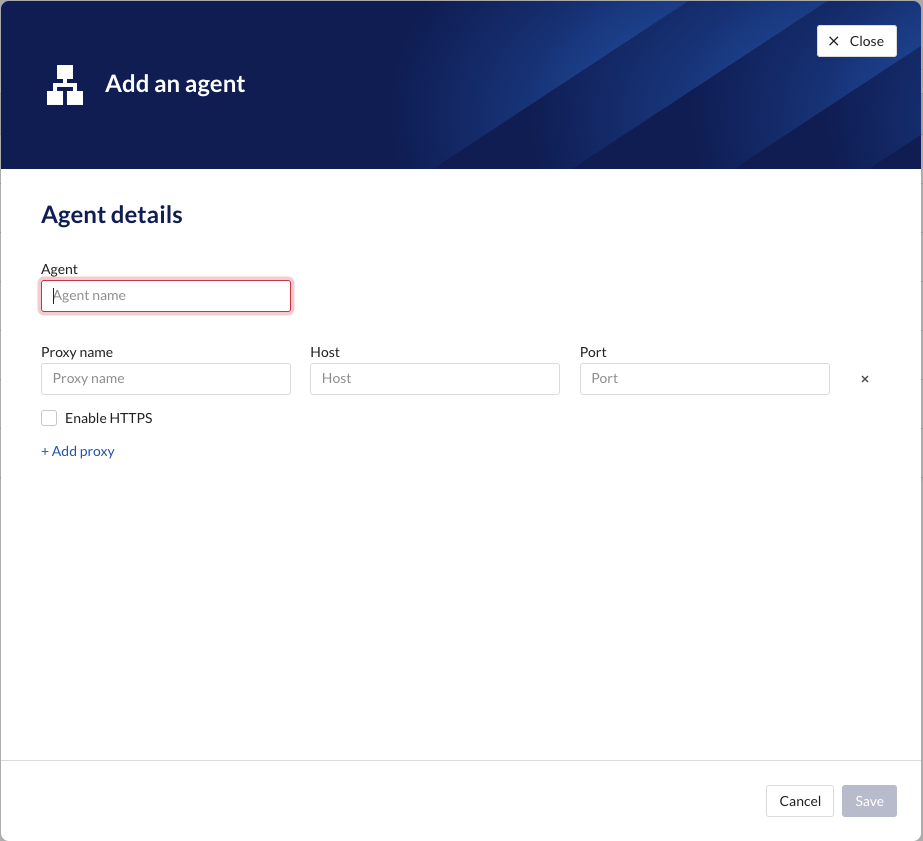Click the Port input field
The height and width of the screenshot is (841, 923).
704,378
